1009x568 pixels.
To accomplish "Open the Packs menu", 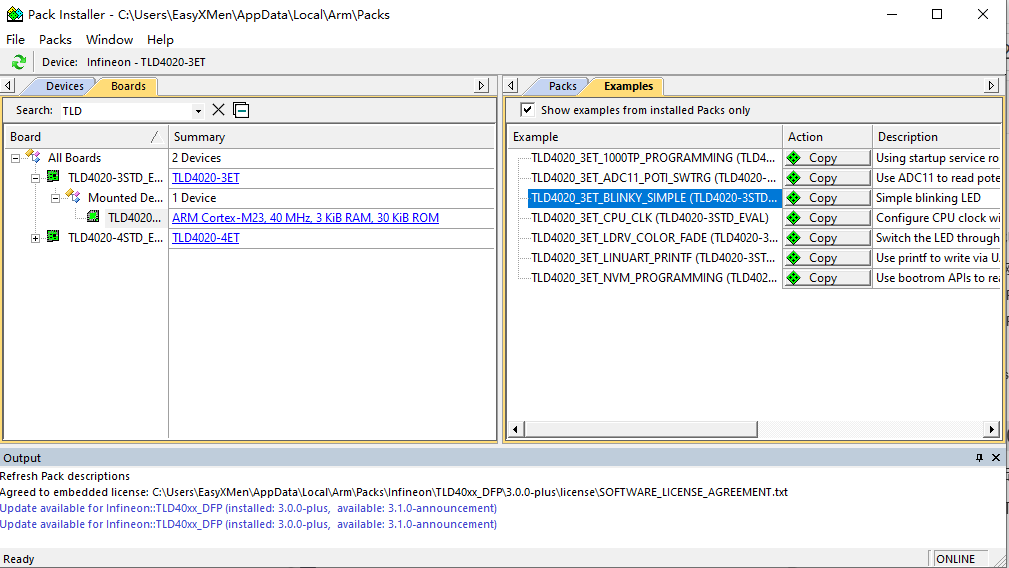I will 55,39.
